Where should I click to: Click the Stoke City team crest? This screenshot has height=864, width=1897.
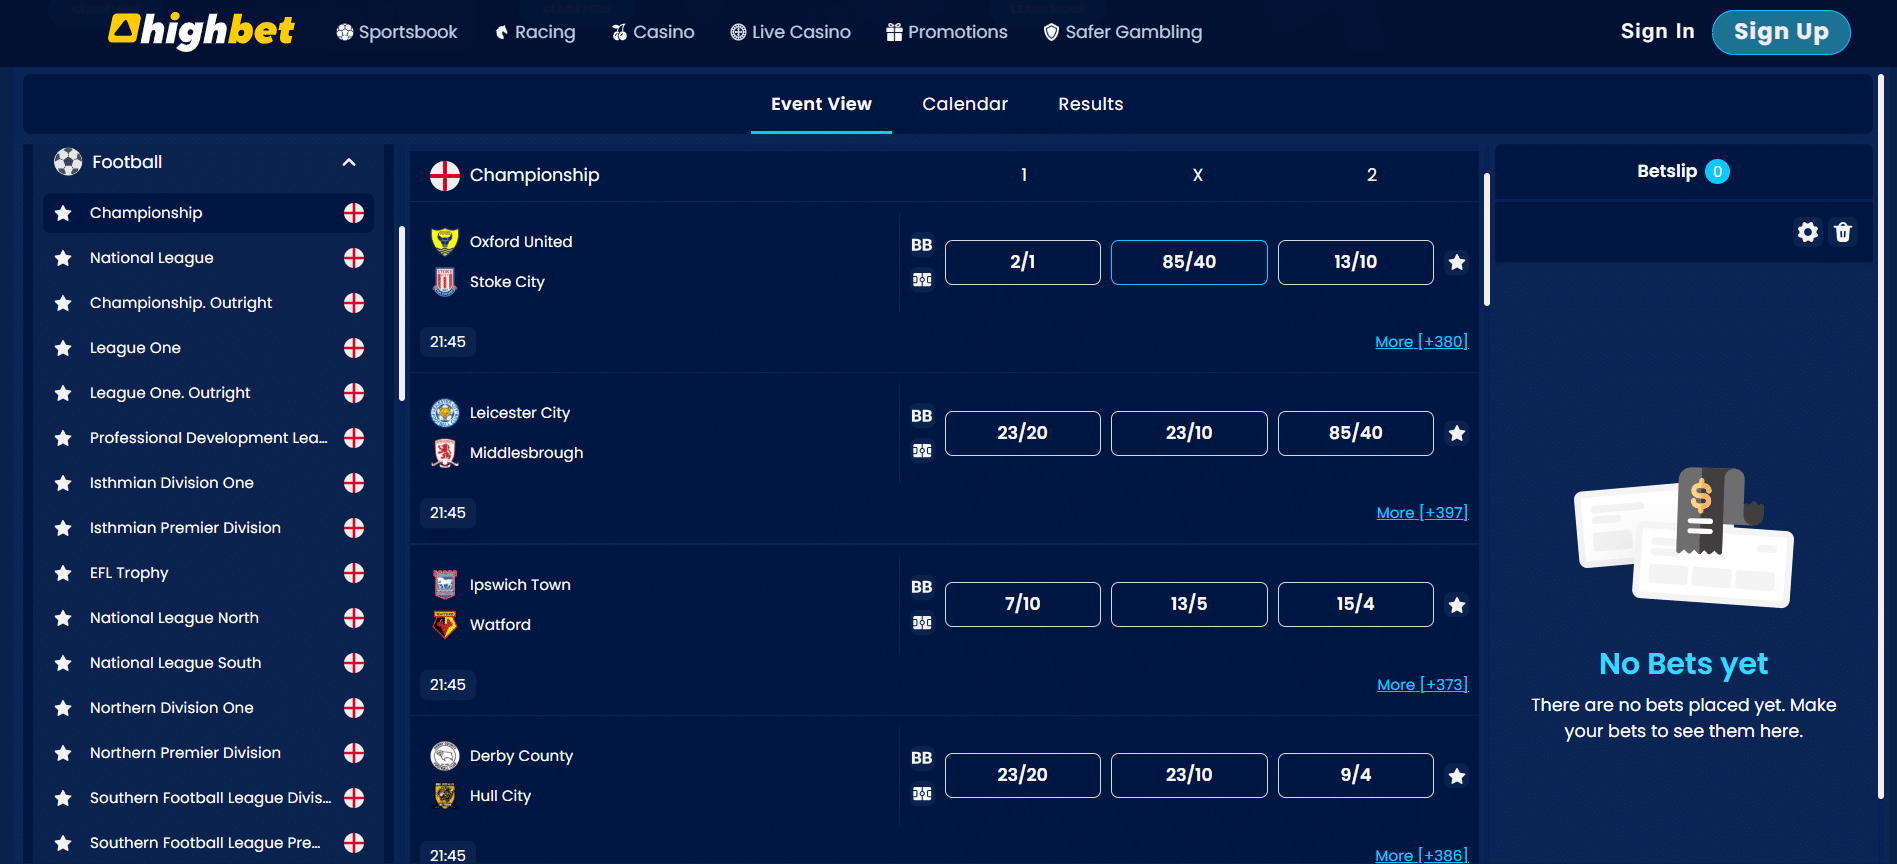tap(445, 281)
